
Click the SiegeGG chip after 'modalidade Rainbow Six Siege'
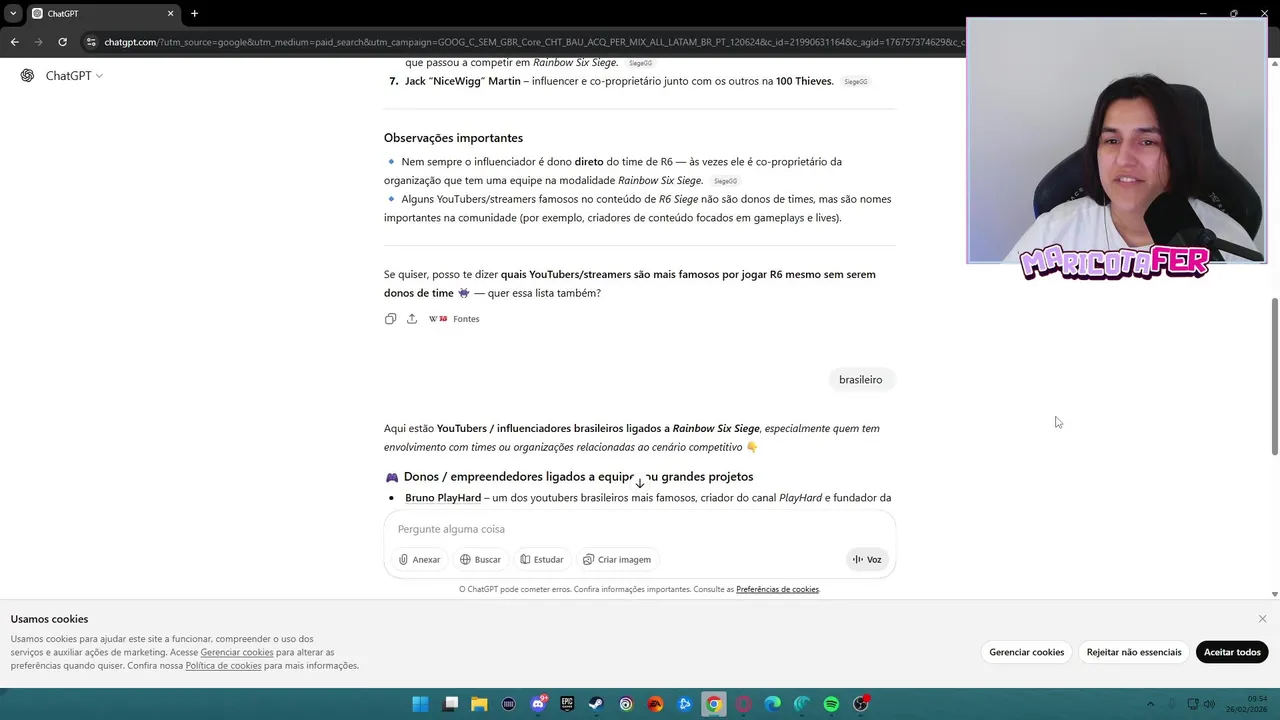[x=725, y=181]
